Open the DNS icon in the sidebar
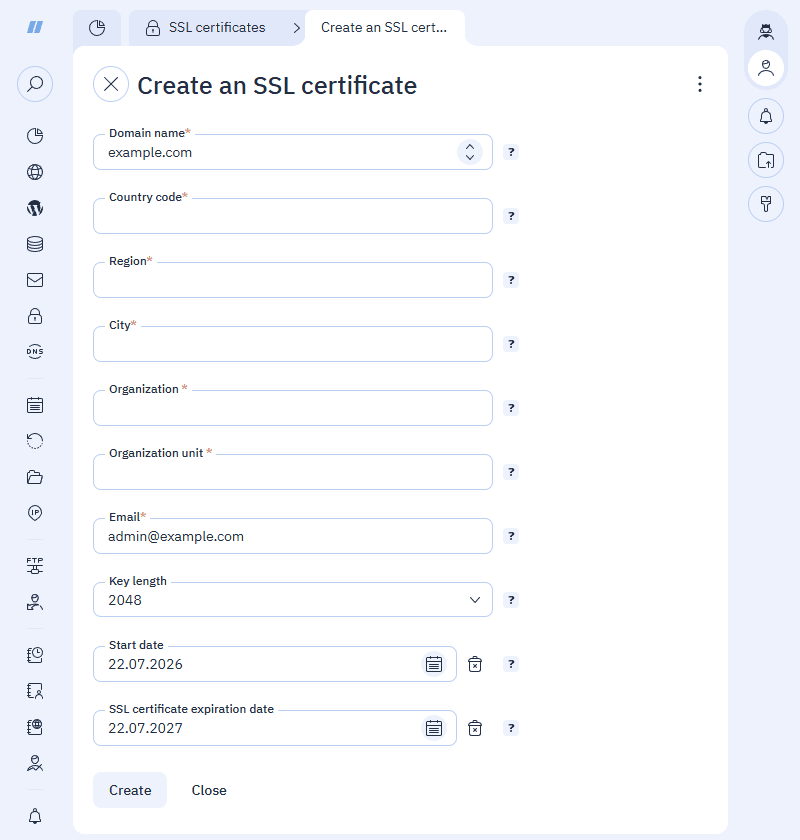This screenshot has height=840, width=800. tap(35, 351)
